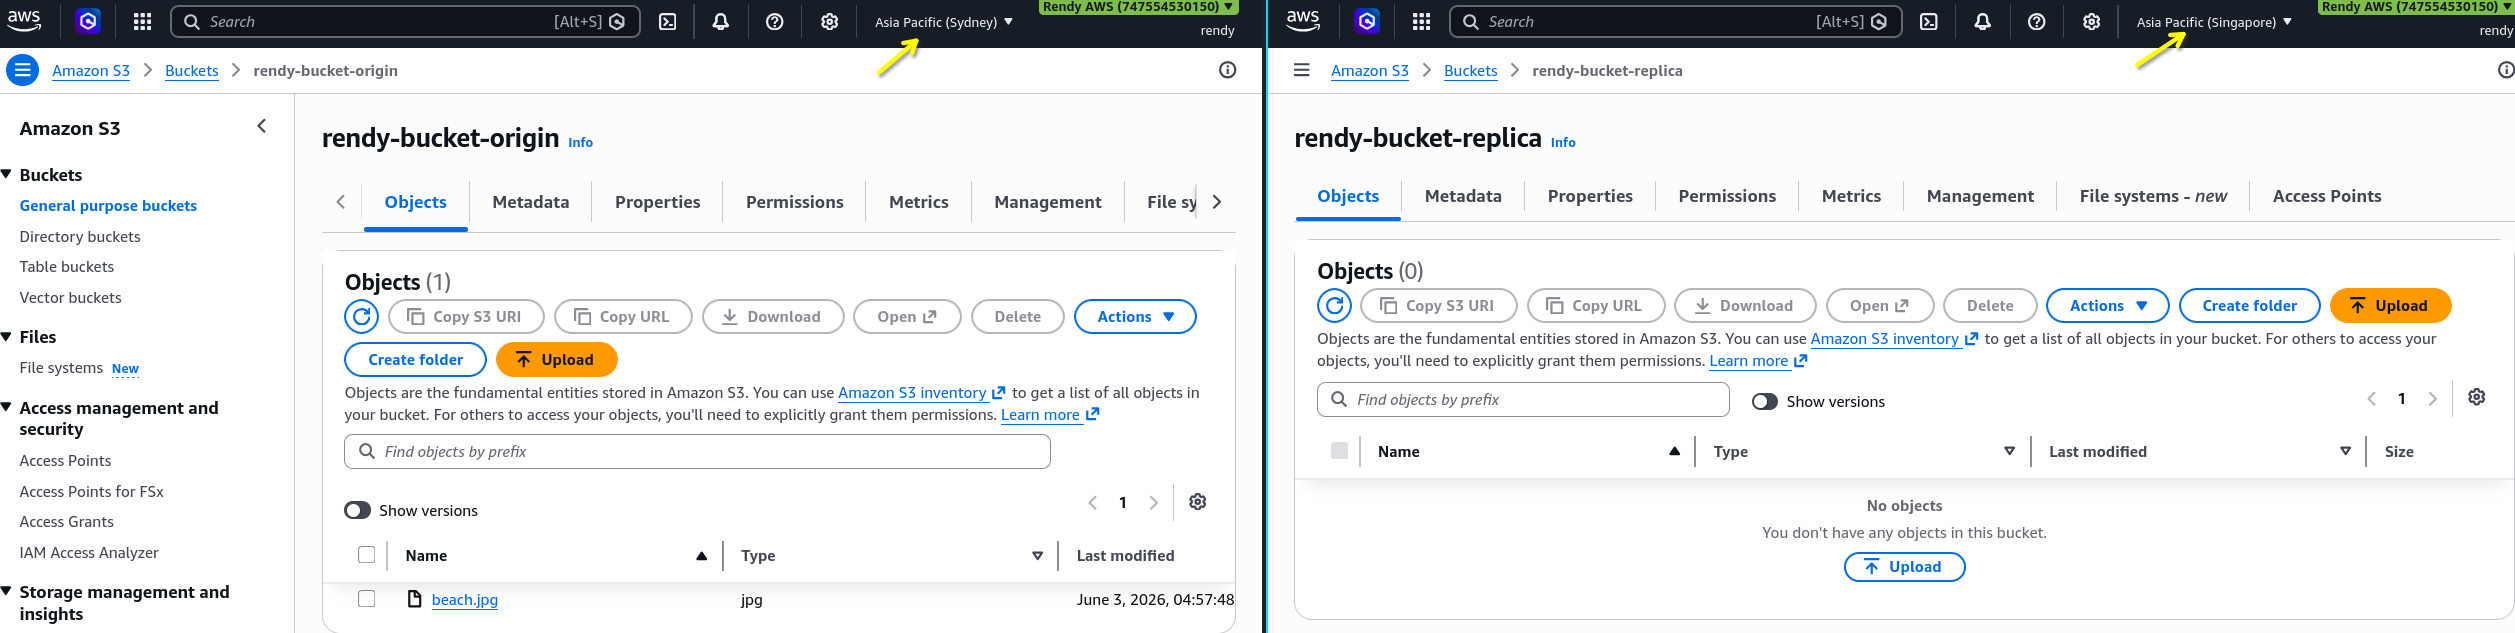Click the top Search box in the replica window
This screenshot has width=2515, height=633.
(x=1676, y=22)
